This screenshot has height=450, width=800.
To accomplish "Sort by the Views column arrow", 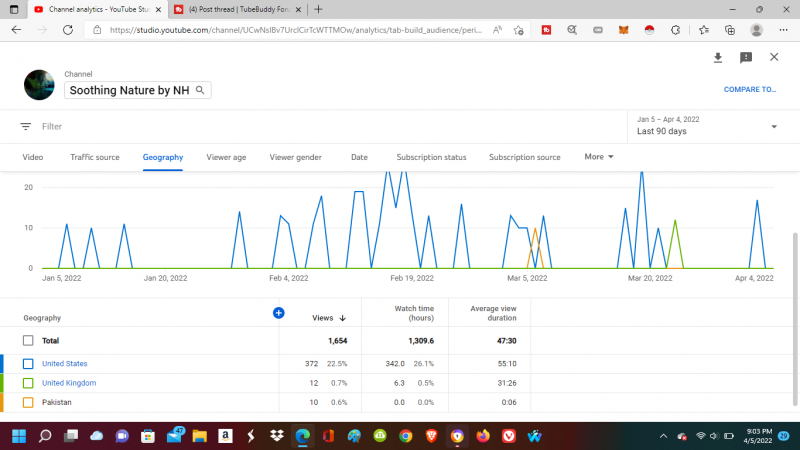I will 343,318.
